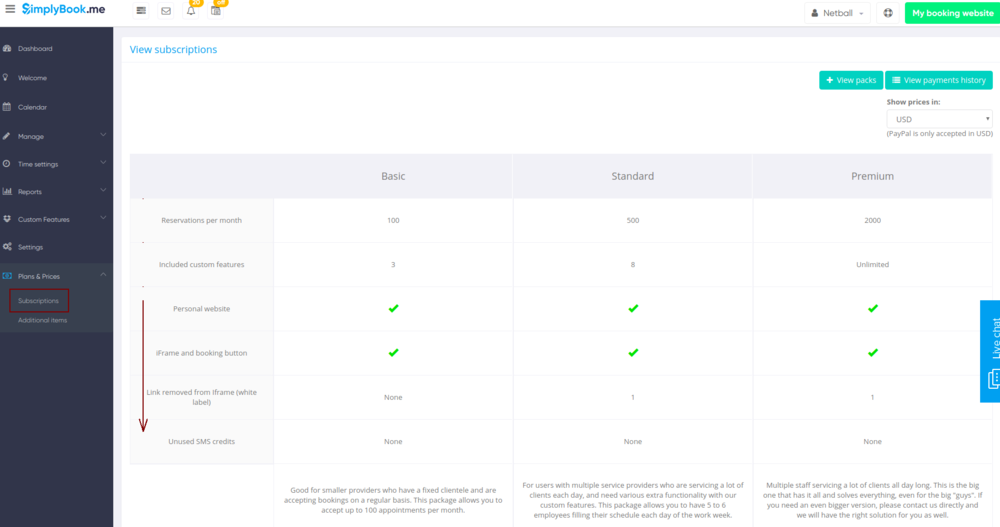Select Subscriptions under Plans & Prices

tap(39, 301)
